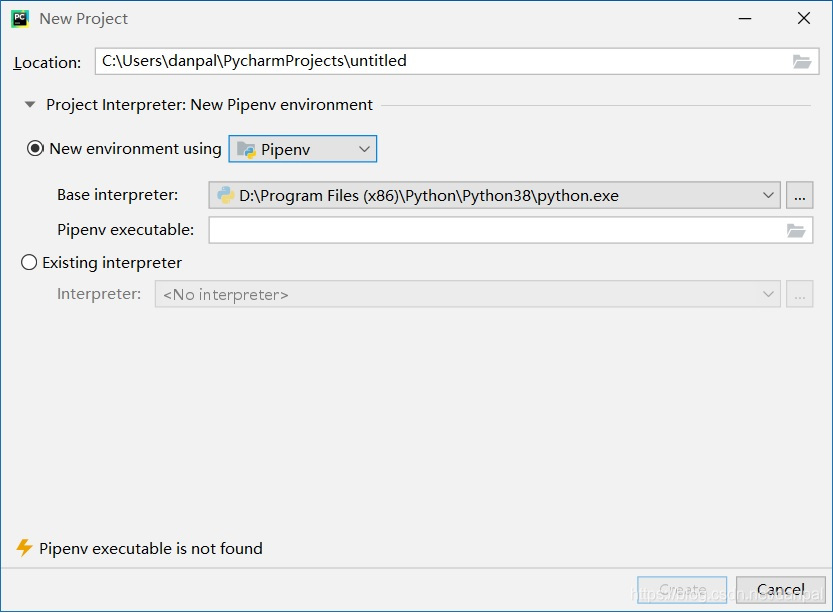Viewport: 833px width, 613px height.
Task: Click the folder icon beside Location field
Action: (x=801, y=61)
